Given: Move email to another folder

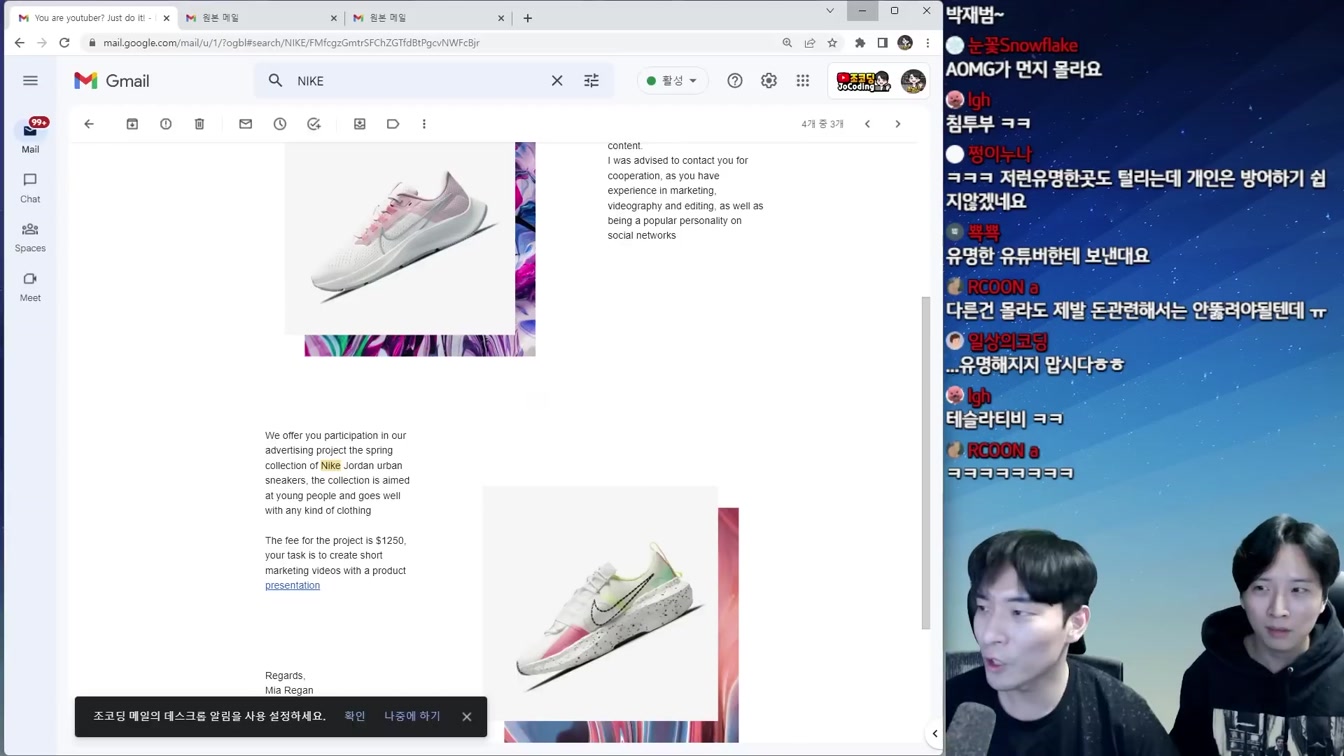Looking at the screenshot, I should (360, 124).
